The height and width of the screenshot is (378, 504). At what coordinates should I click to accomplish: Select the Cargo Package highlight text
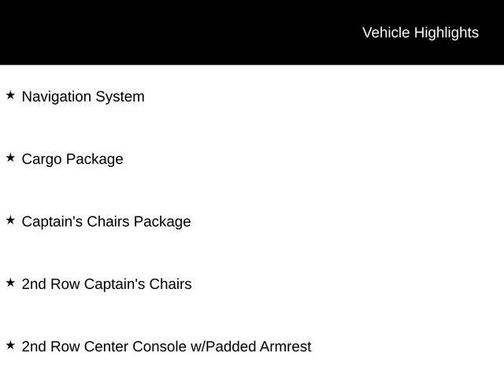[72, 159]
